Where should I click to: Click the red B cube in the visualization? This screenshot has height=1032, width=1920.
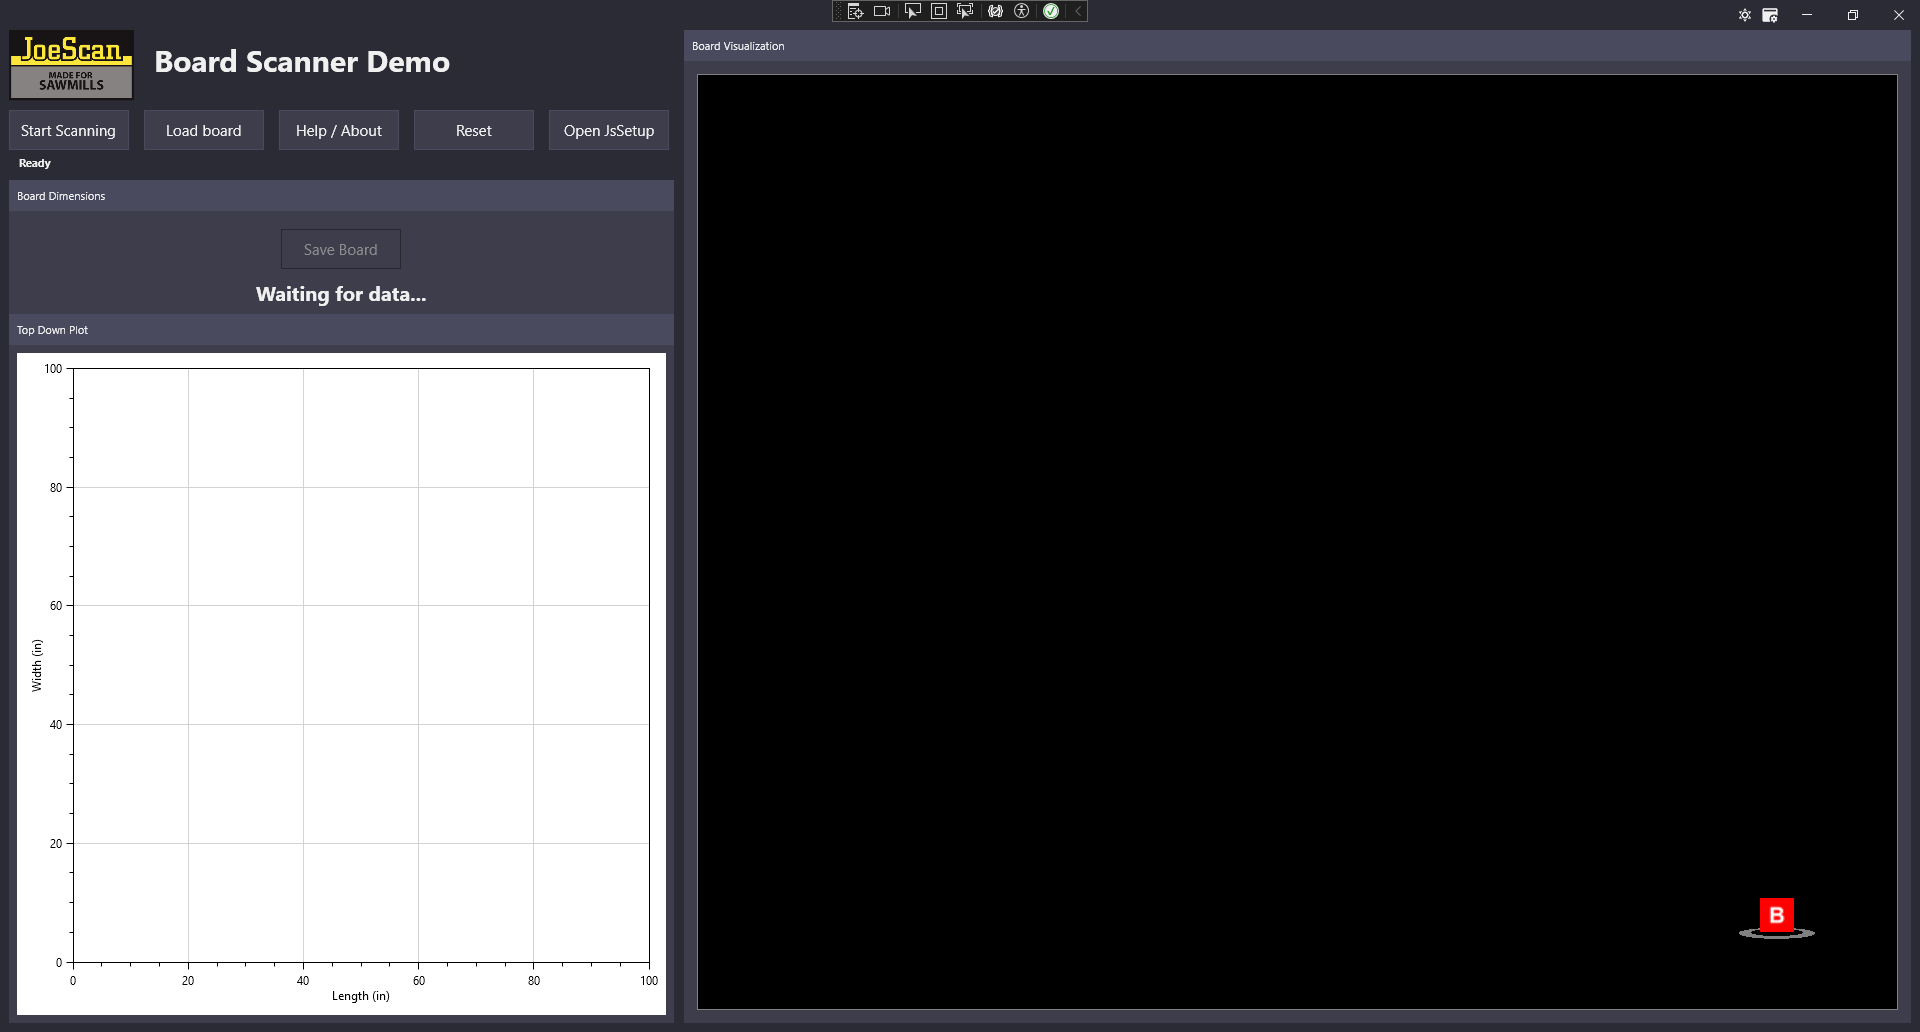click(x=1777, y=914)
